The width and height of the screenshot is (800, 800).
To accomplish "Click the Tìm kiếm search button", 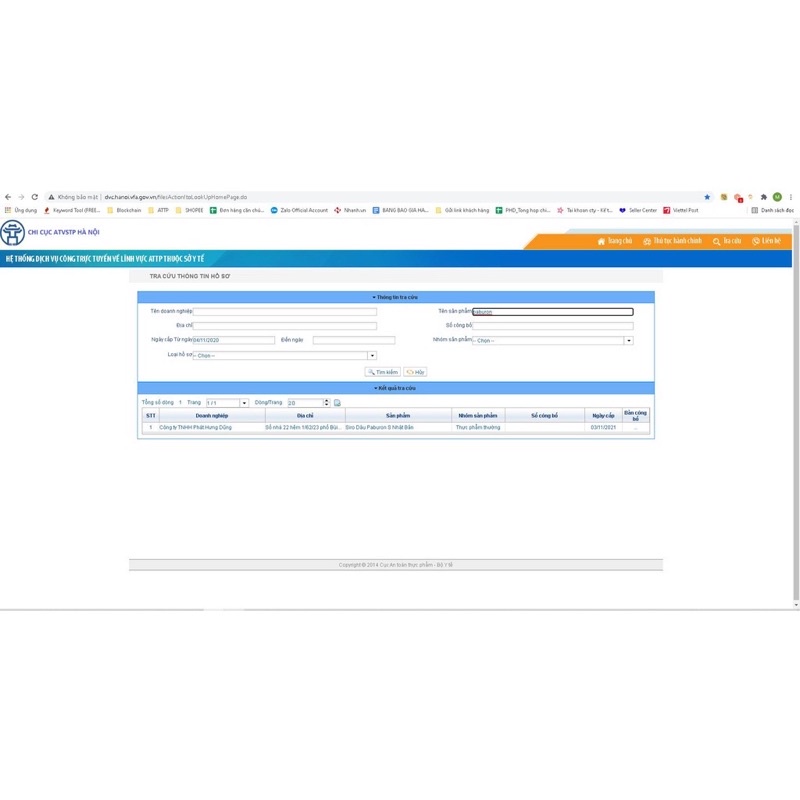I will (x=382, y=371).
